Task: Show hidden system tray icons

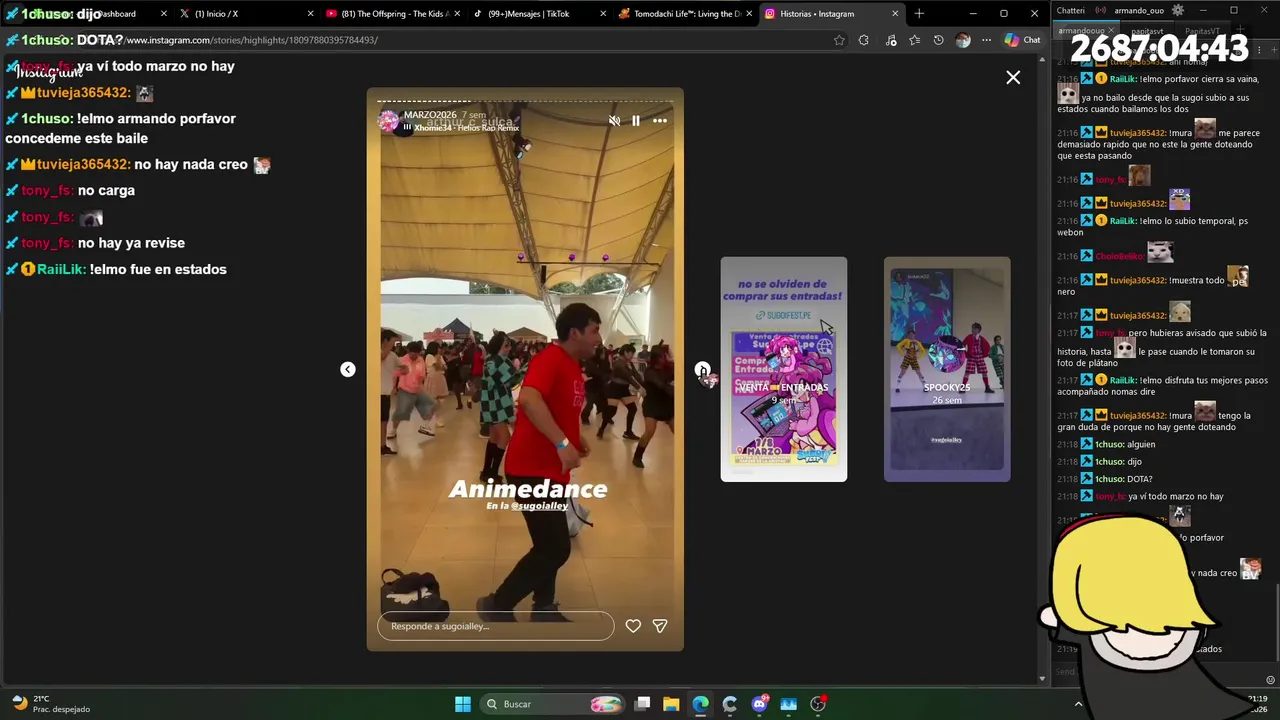Action: point(1078,704)
